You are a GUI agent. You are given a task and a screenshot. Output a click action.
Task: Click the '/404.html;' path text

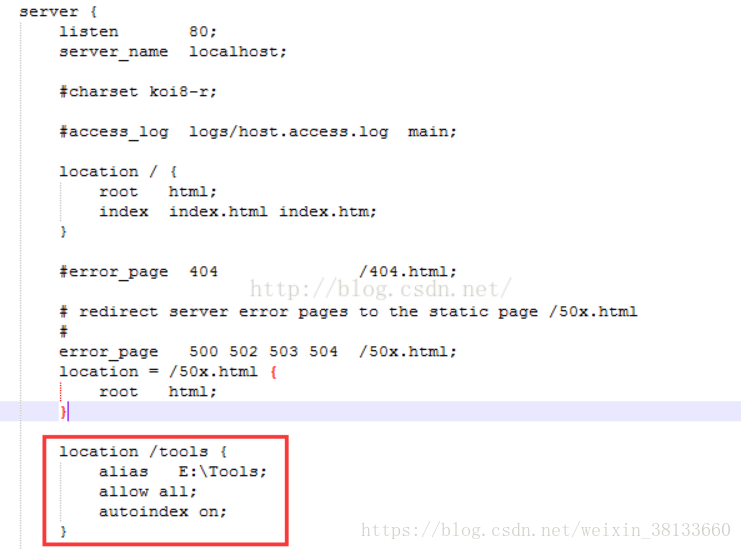pos(407,272)
